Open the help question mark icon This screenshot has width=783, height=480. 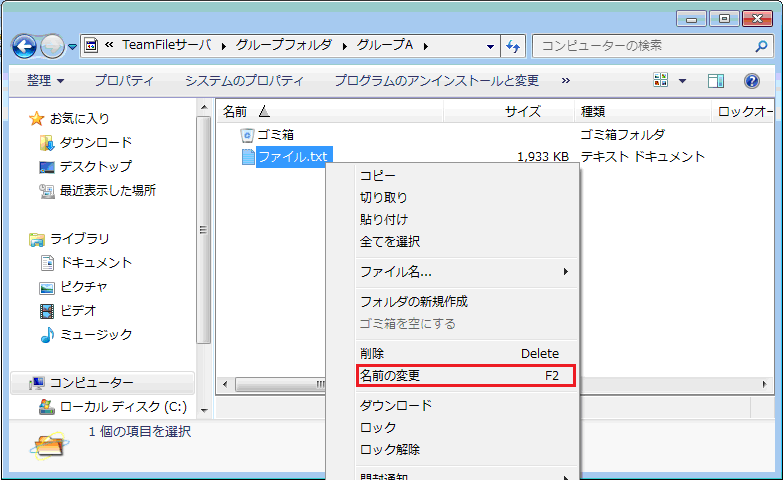coord(752,81)
